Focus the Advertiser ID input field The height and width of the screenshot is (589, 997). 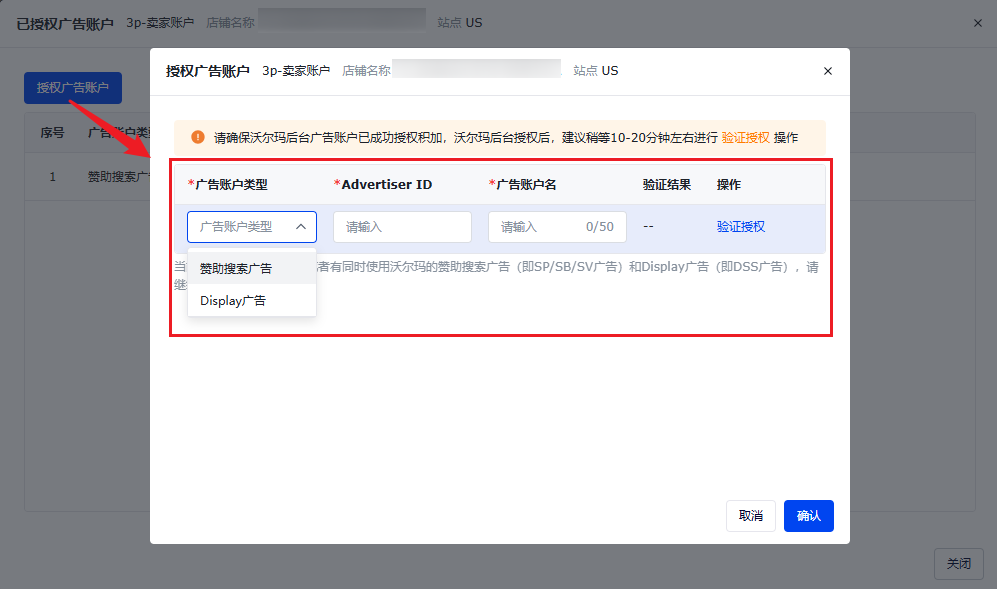click(402, 226)
